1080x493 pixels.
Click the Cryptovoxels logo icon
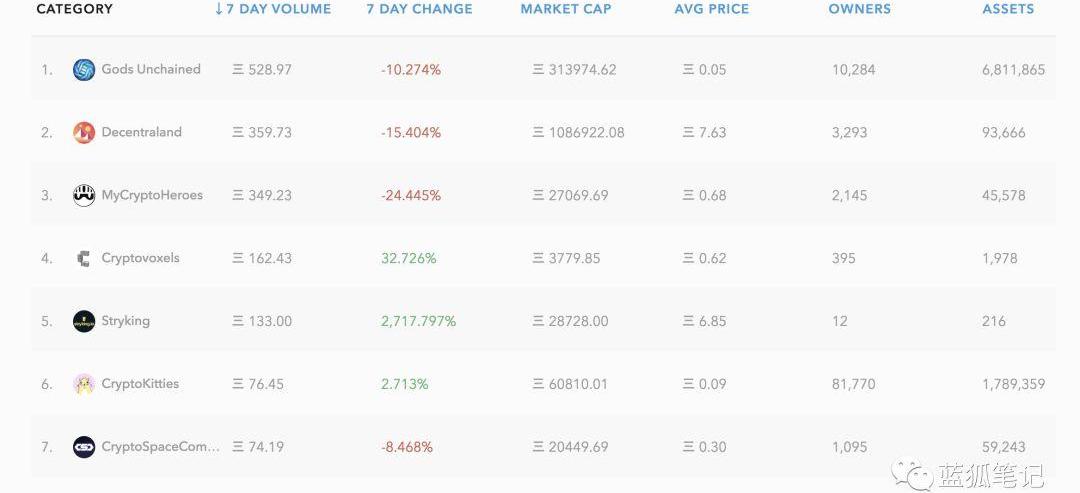tap(84, 258)
